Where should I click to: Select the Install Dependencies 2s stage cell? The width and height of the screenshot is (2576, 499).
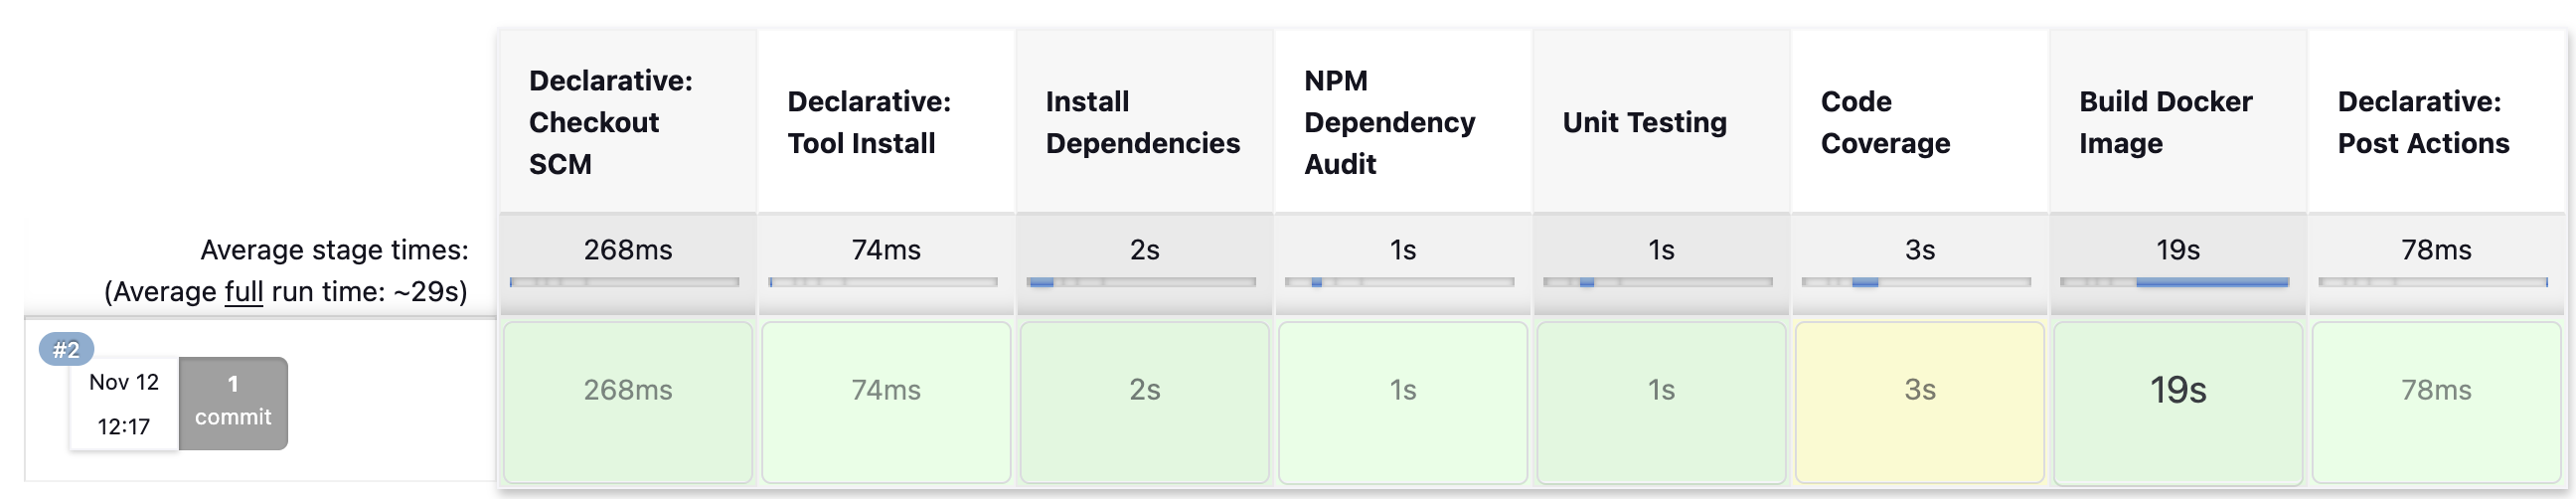1144,402
